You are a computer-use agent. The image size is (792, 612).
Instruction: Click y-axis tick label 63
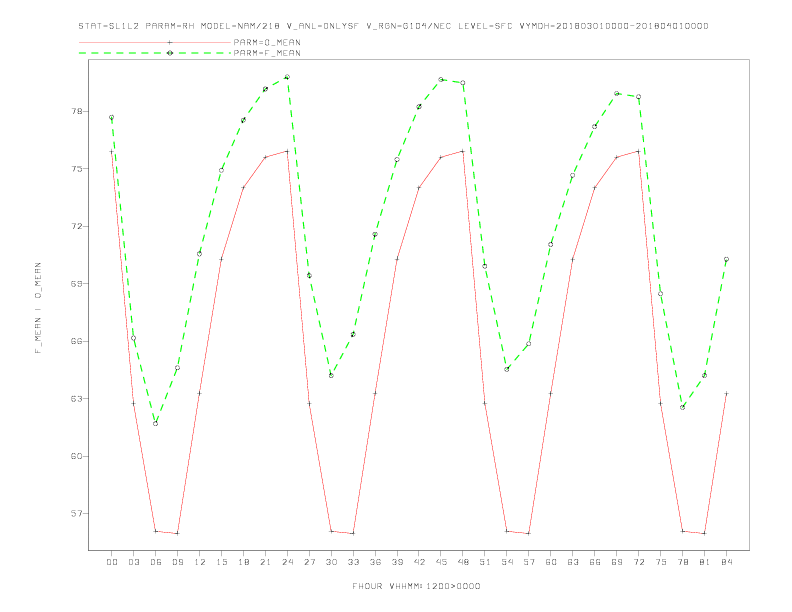coord(77,398)
